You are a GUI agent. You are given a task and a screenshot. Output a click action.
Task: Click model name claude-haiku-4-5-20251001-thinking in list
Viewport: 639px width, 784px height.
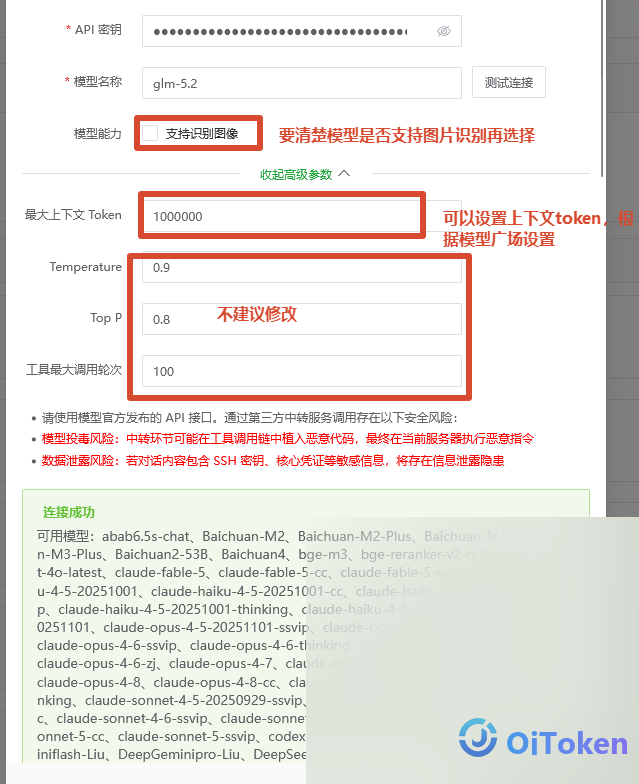click(x=173, y=610)
